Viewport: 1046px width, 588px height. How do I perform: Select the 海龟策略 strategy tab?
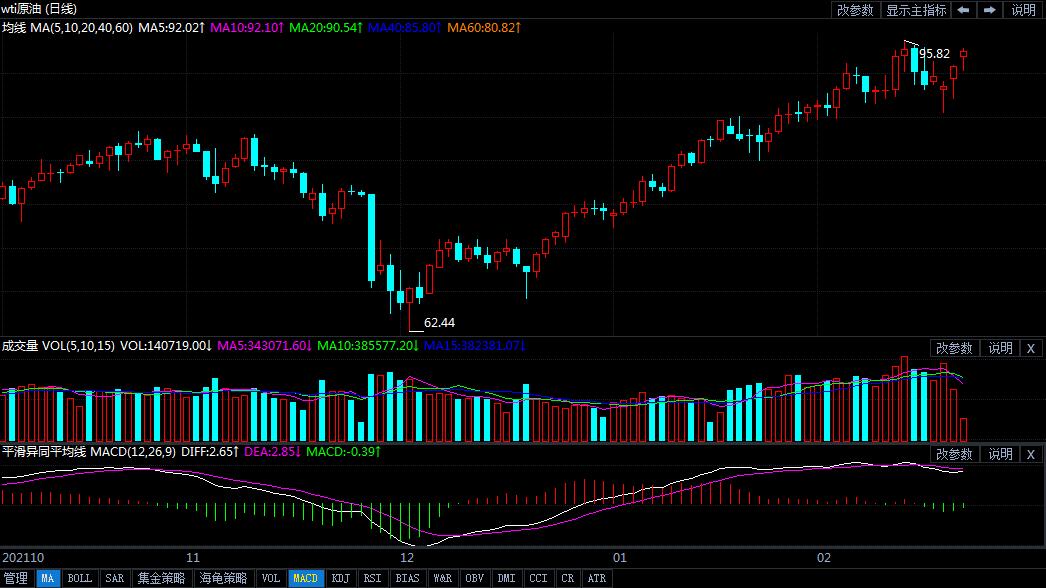tap(223, 578)
